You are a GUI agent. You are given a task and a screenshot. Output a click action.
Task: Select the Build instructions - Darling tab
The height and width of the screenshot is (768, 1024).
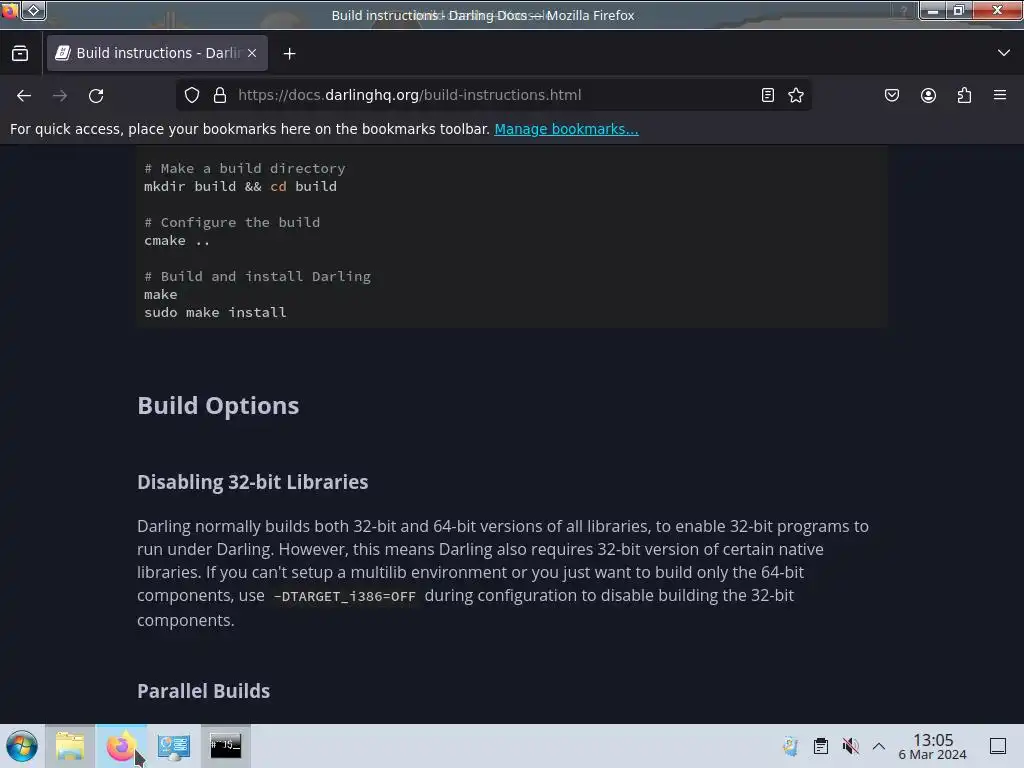point(157,53)
